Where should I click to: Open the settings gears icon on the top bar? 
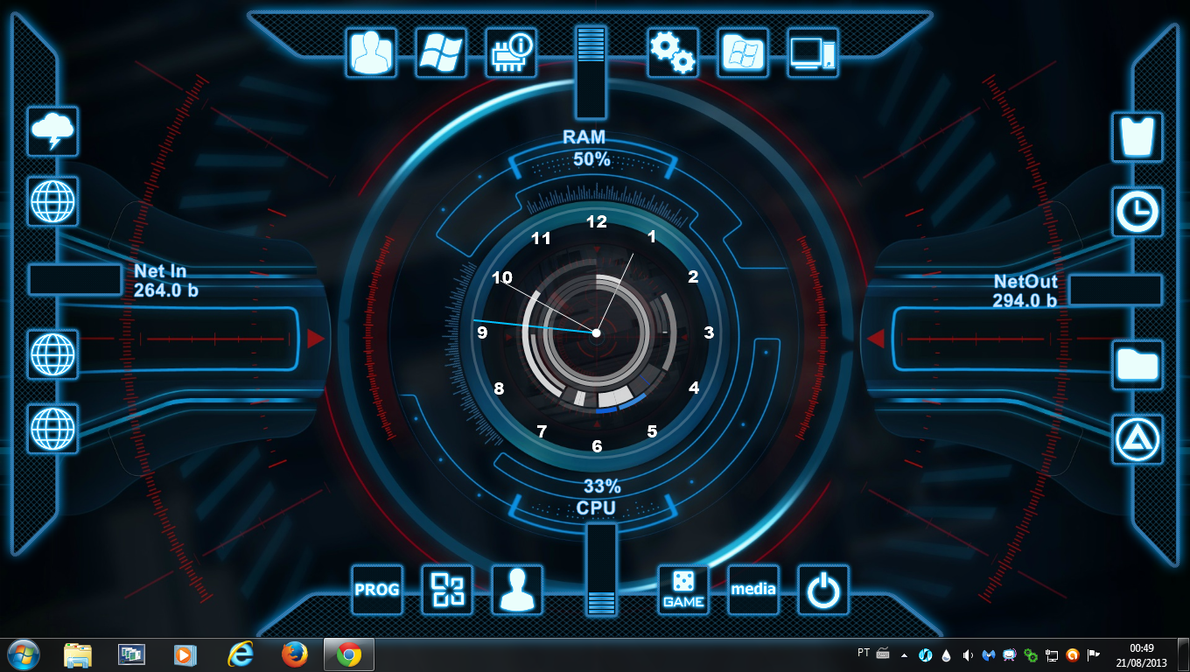coord(672,52)
